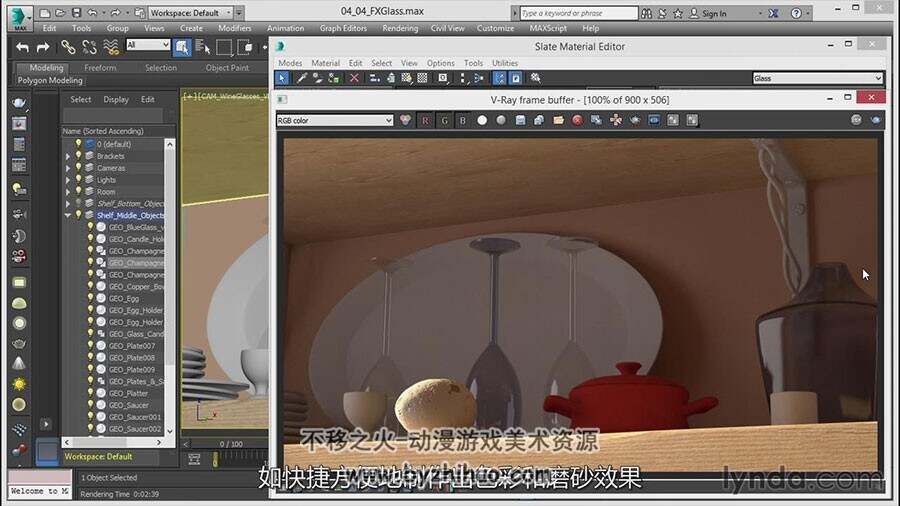Open the Graph Editors menu
This screenshot has height=506, width=900.
coord(343,28)
